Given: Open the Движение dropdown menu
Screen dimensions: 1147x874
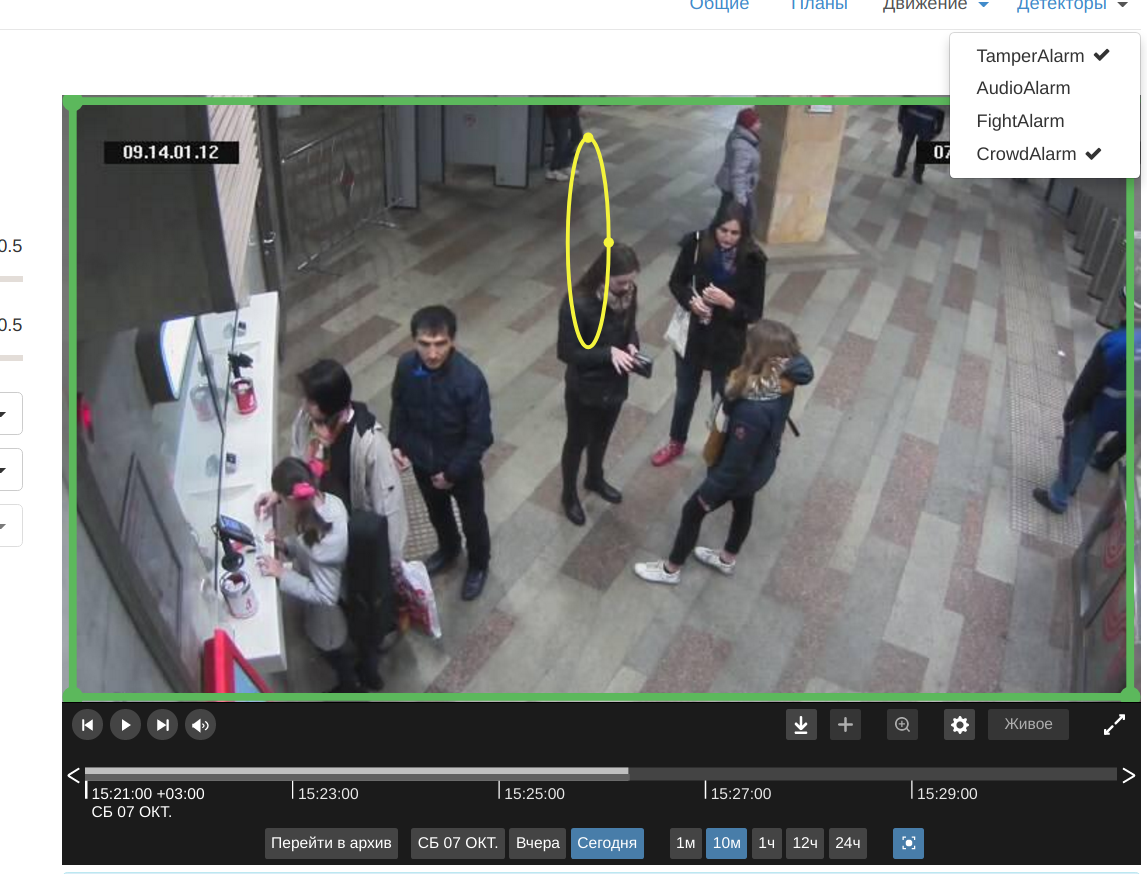Looking at the screenshot, I should (x=935, y=5).
